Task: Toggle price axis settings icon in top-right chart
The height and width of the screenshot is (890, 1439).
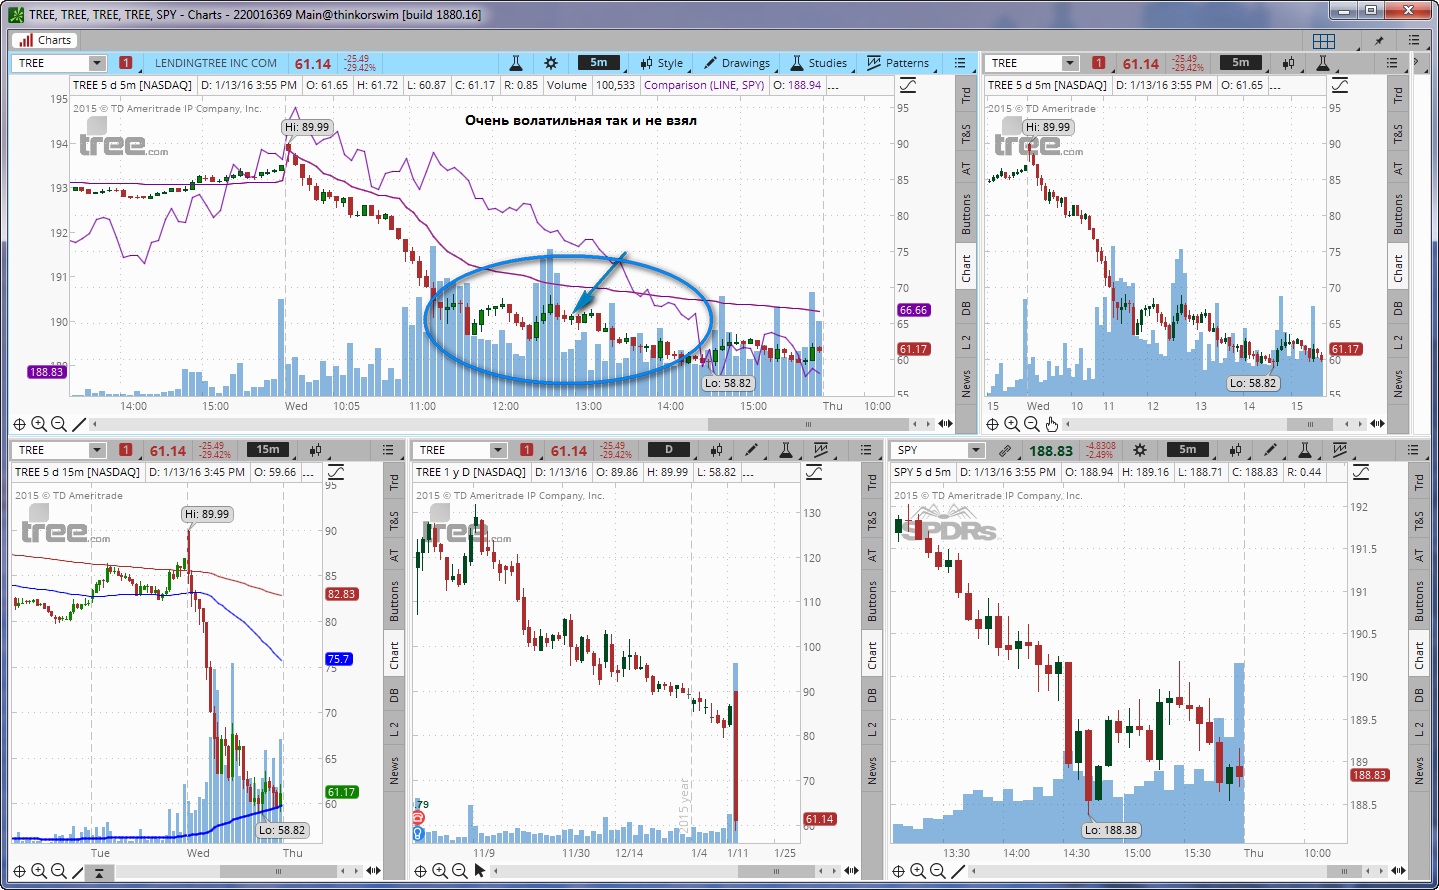Action: pyautogui.click(x=1340, y=85)
